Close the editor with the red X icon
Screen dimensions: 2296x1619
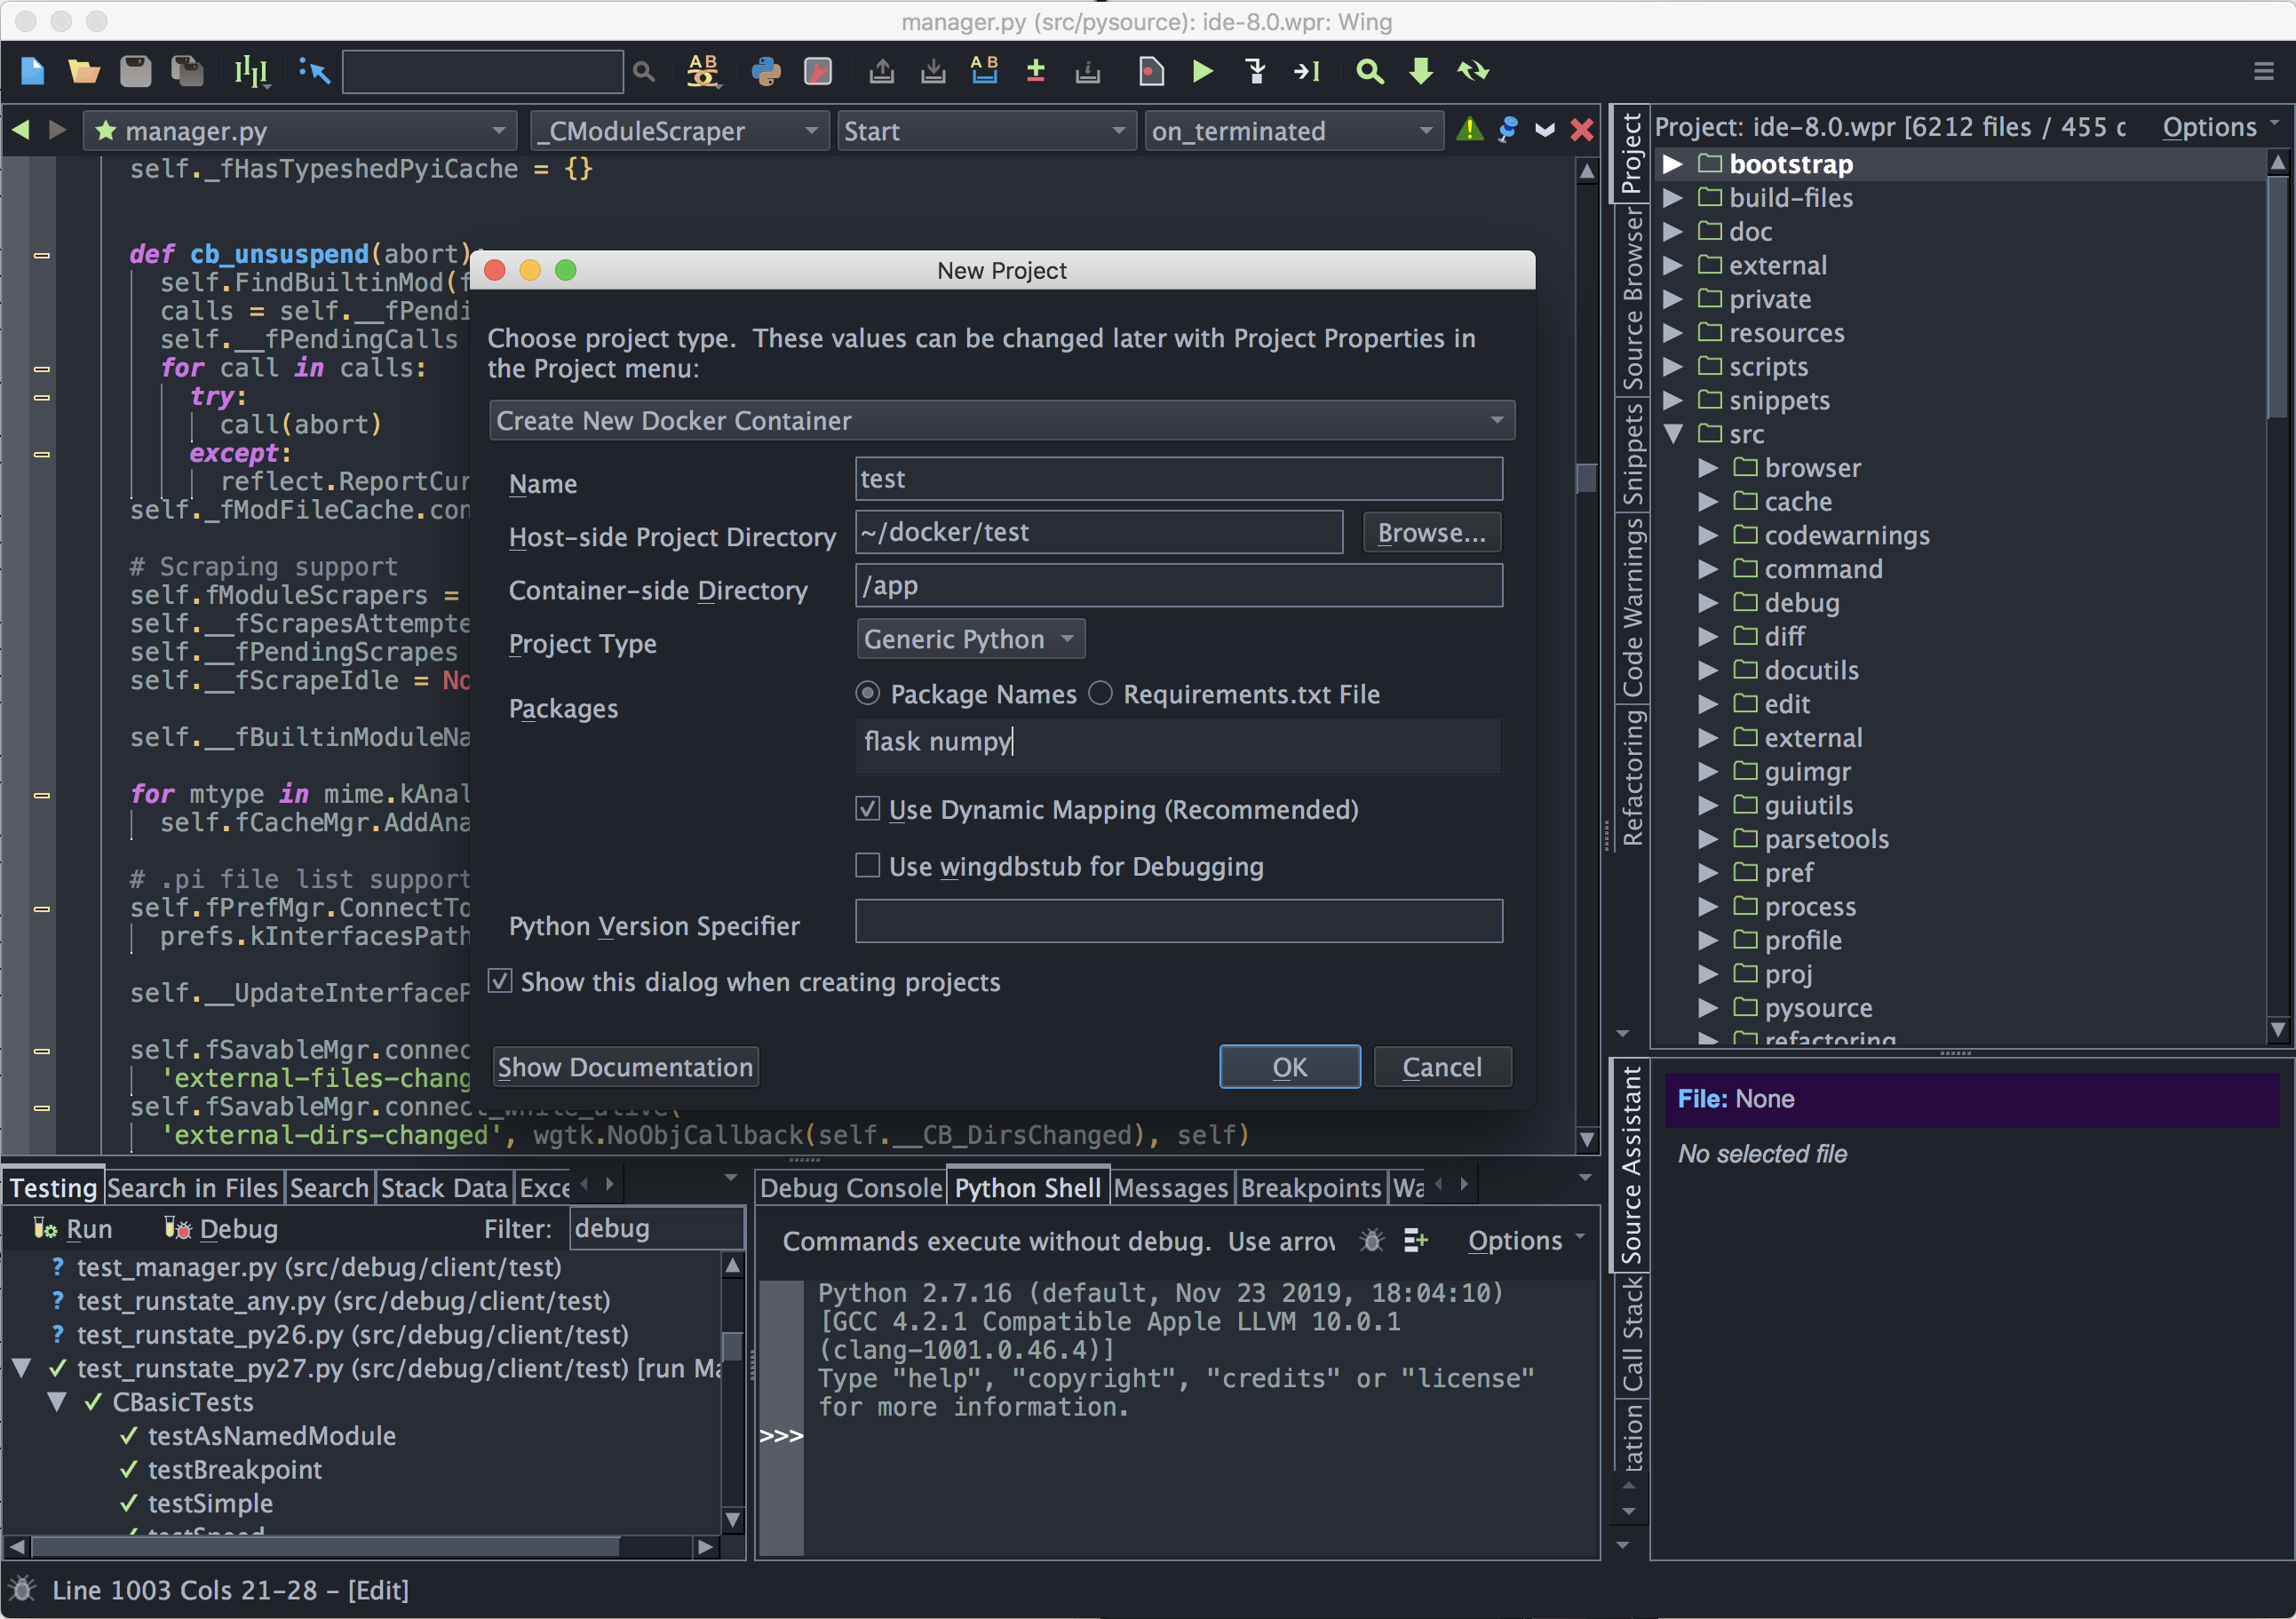(x=1582, y=130)
